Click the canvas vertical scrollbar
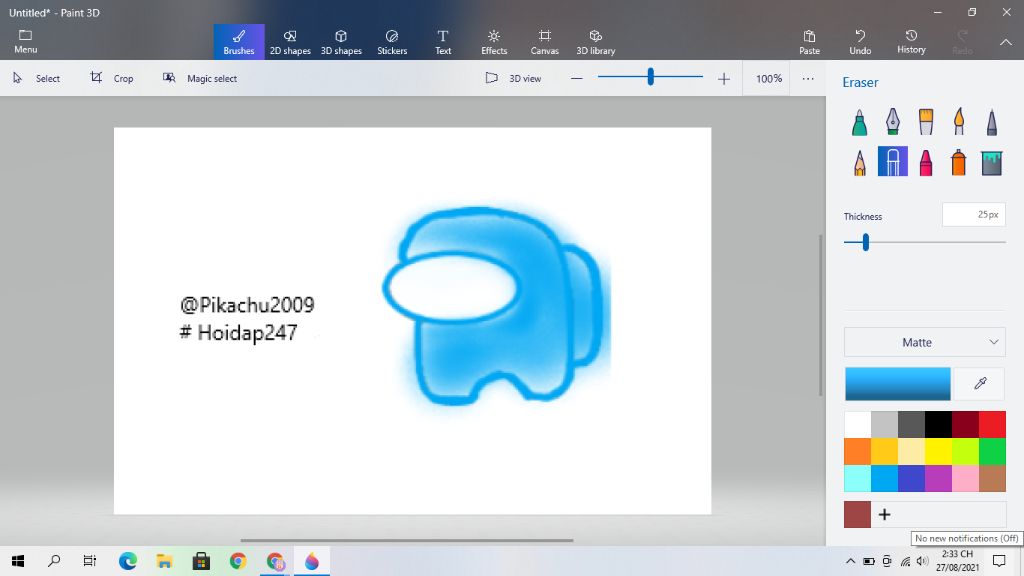The image size is (1024, 576). point(821,315)
